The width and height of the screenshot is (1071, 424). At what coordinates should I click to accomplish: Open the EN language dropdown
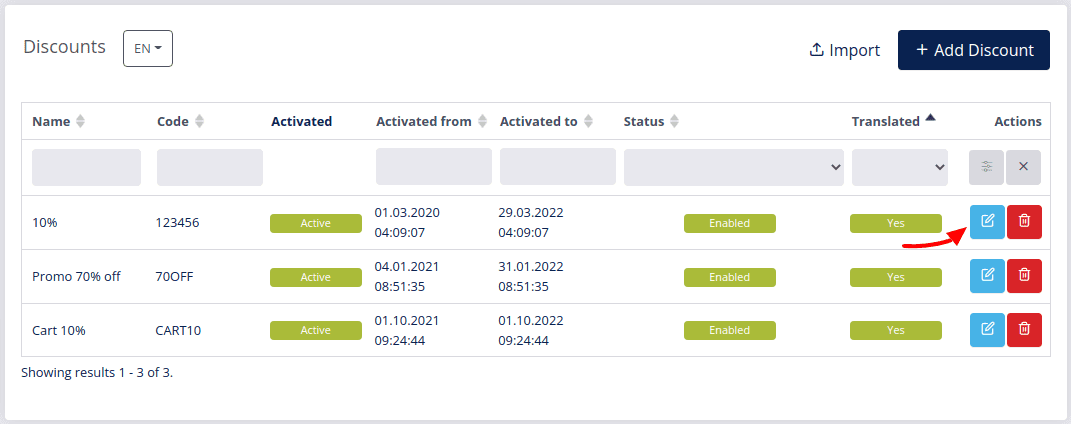[148, 48]
